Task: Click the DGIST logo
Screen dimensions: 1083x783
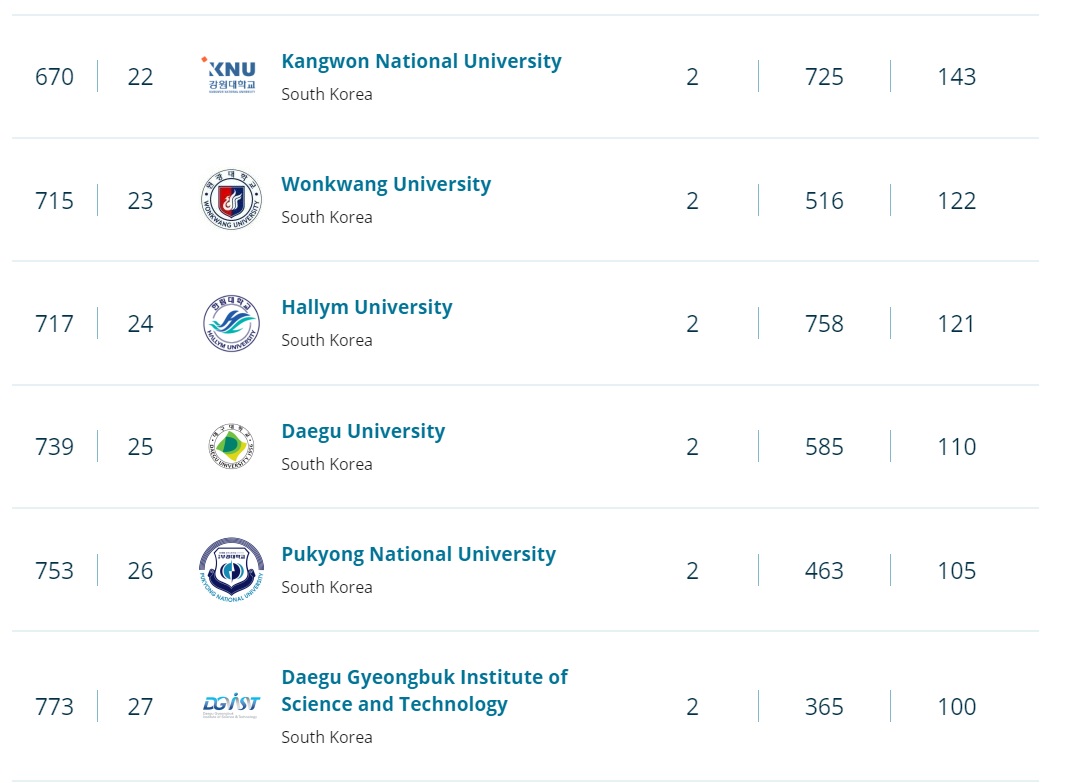Action: click(x=231, y=707)
